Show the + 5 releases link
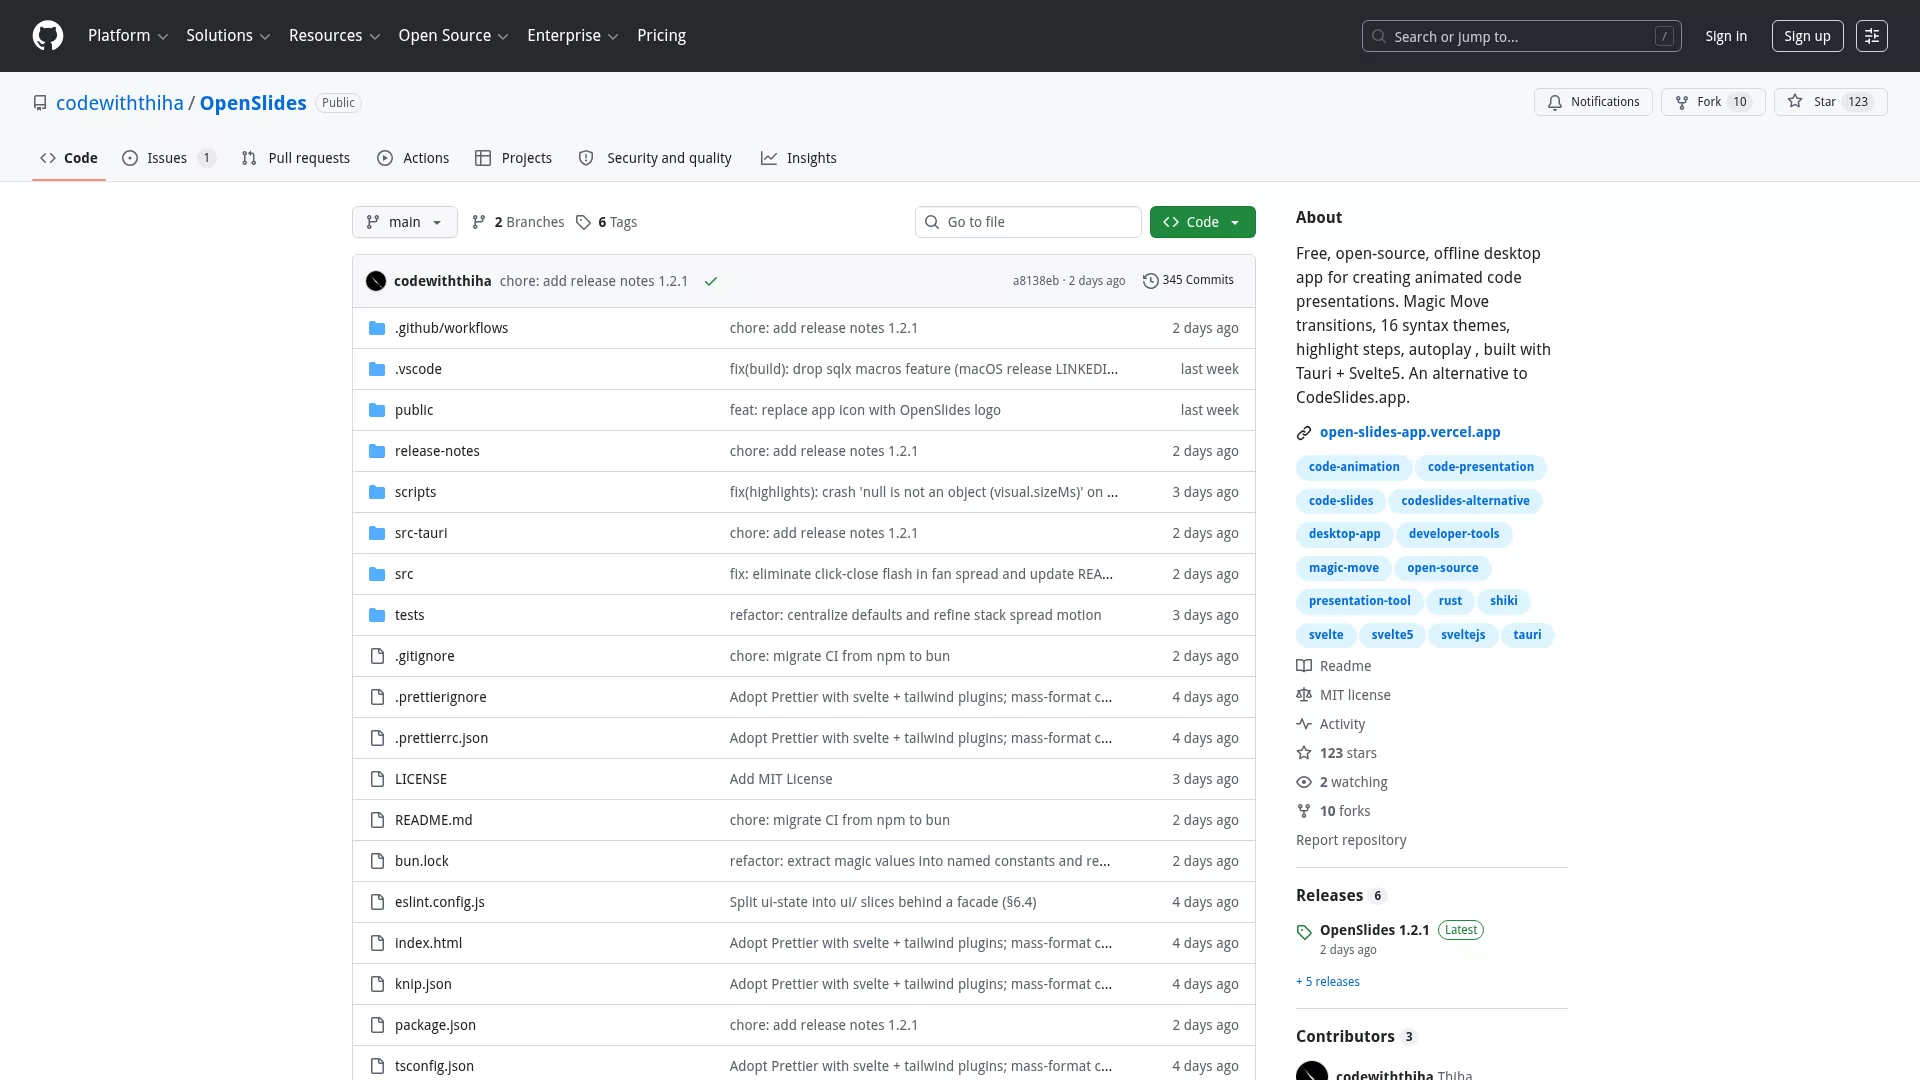1920x1080 pixels. (1328, 982)
